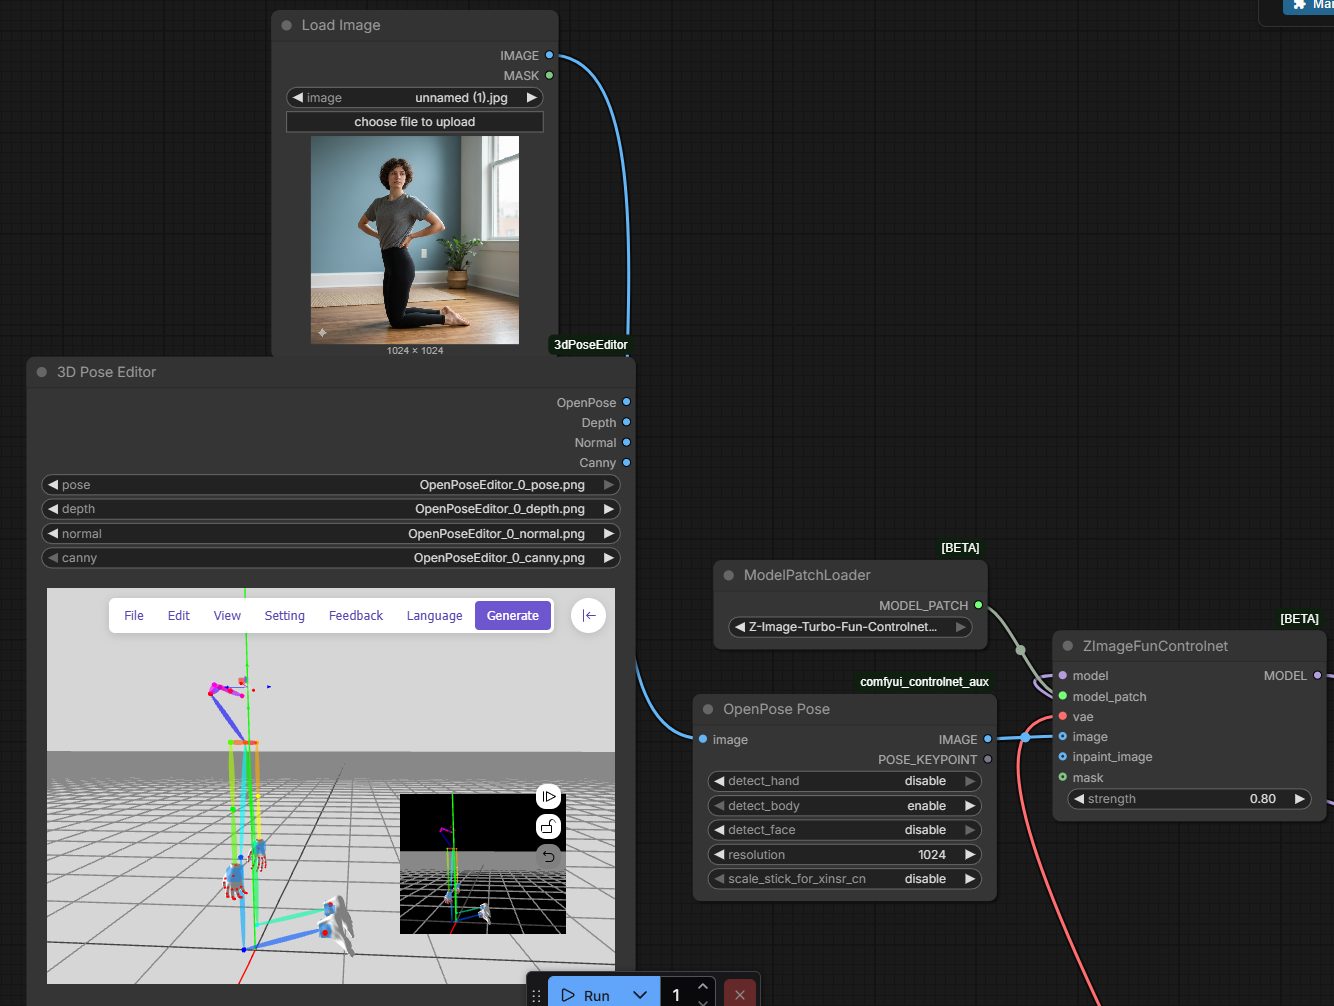The width and height of the screenshot is (1334, 1006).
Task: Open the resolution value field showing 1024
Action: click(844, 855)
